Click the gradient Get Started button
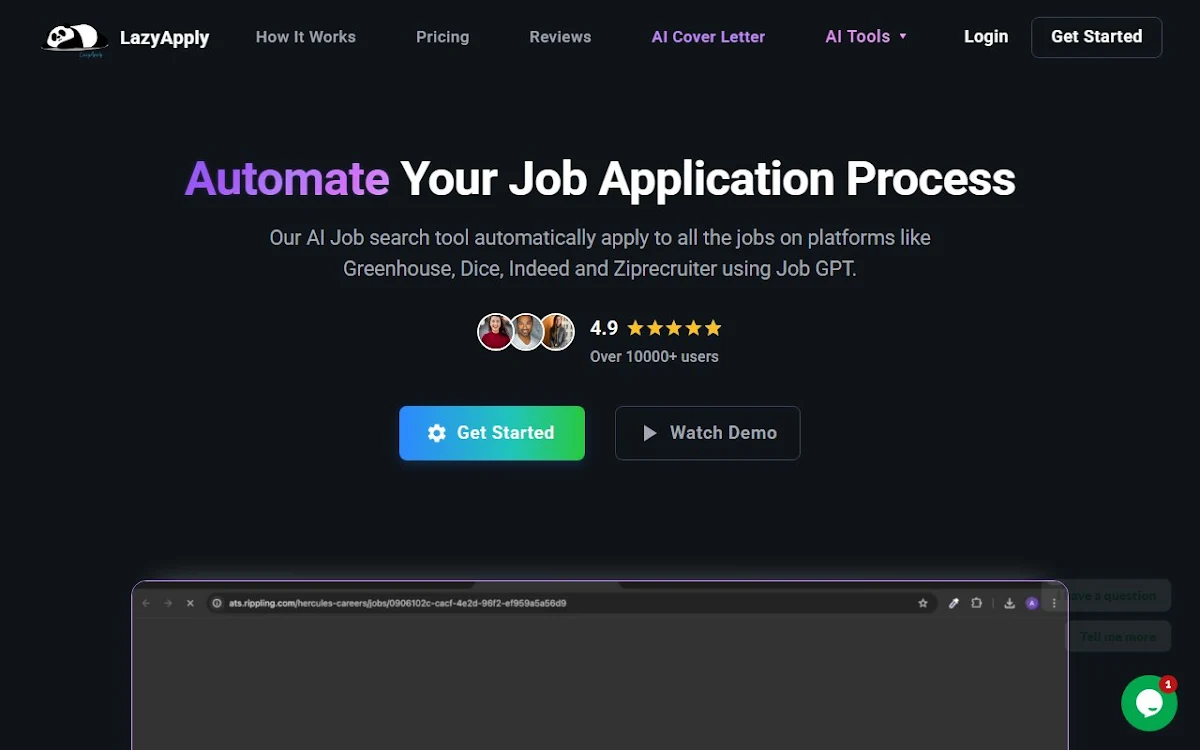Image resolution: width=1200 pixels, height=750 pixels. click(492, 433)
